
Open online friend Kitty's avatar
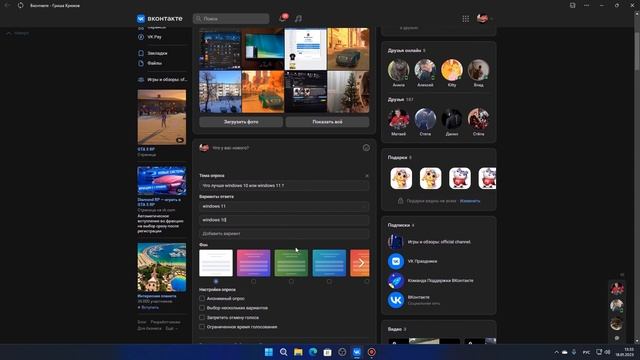point(452,70)
